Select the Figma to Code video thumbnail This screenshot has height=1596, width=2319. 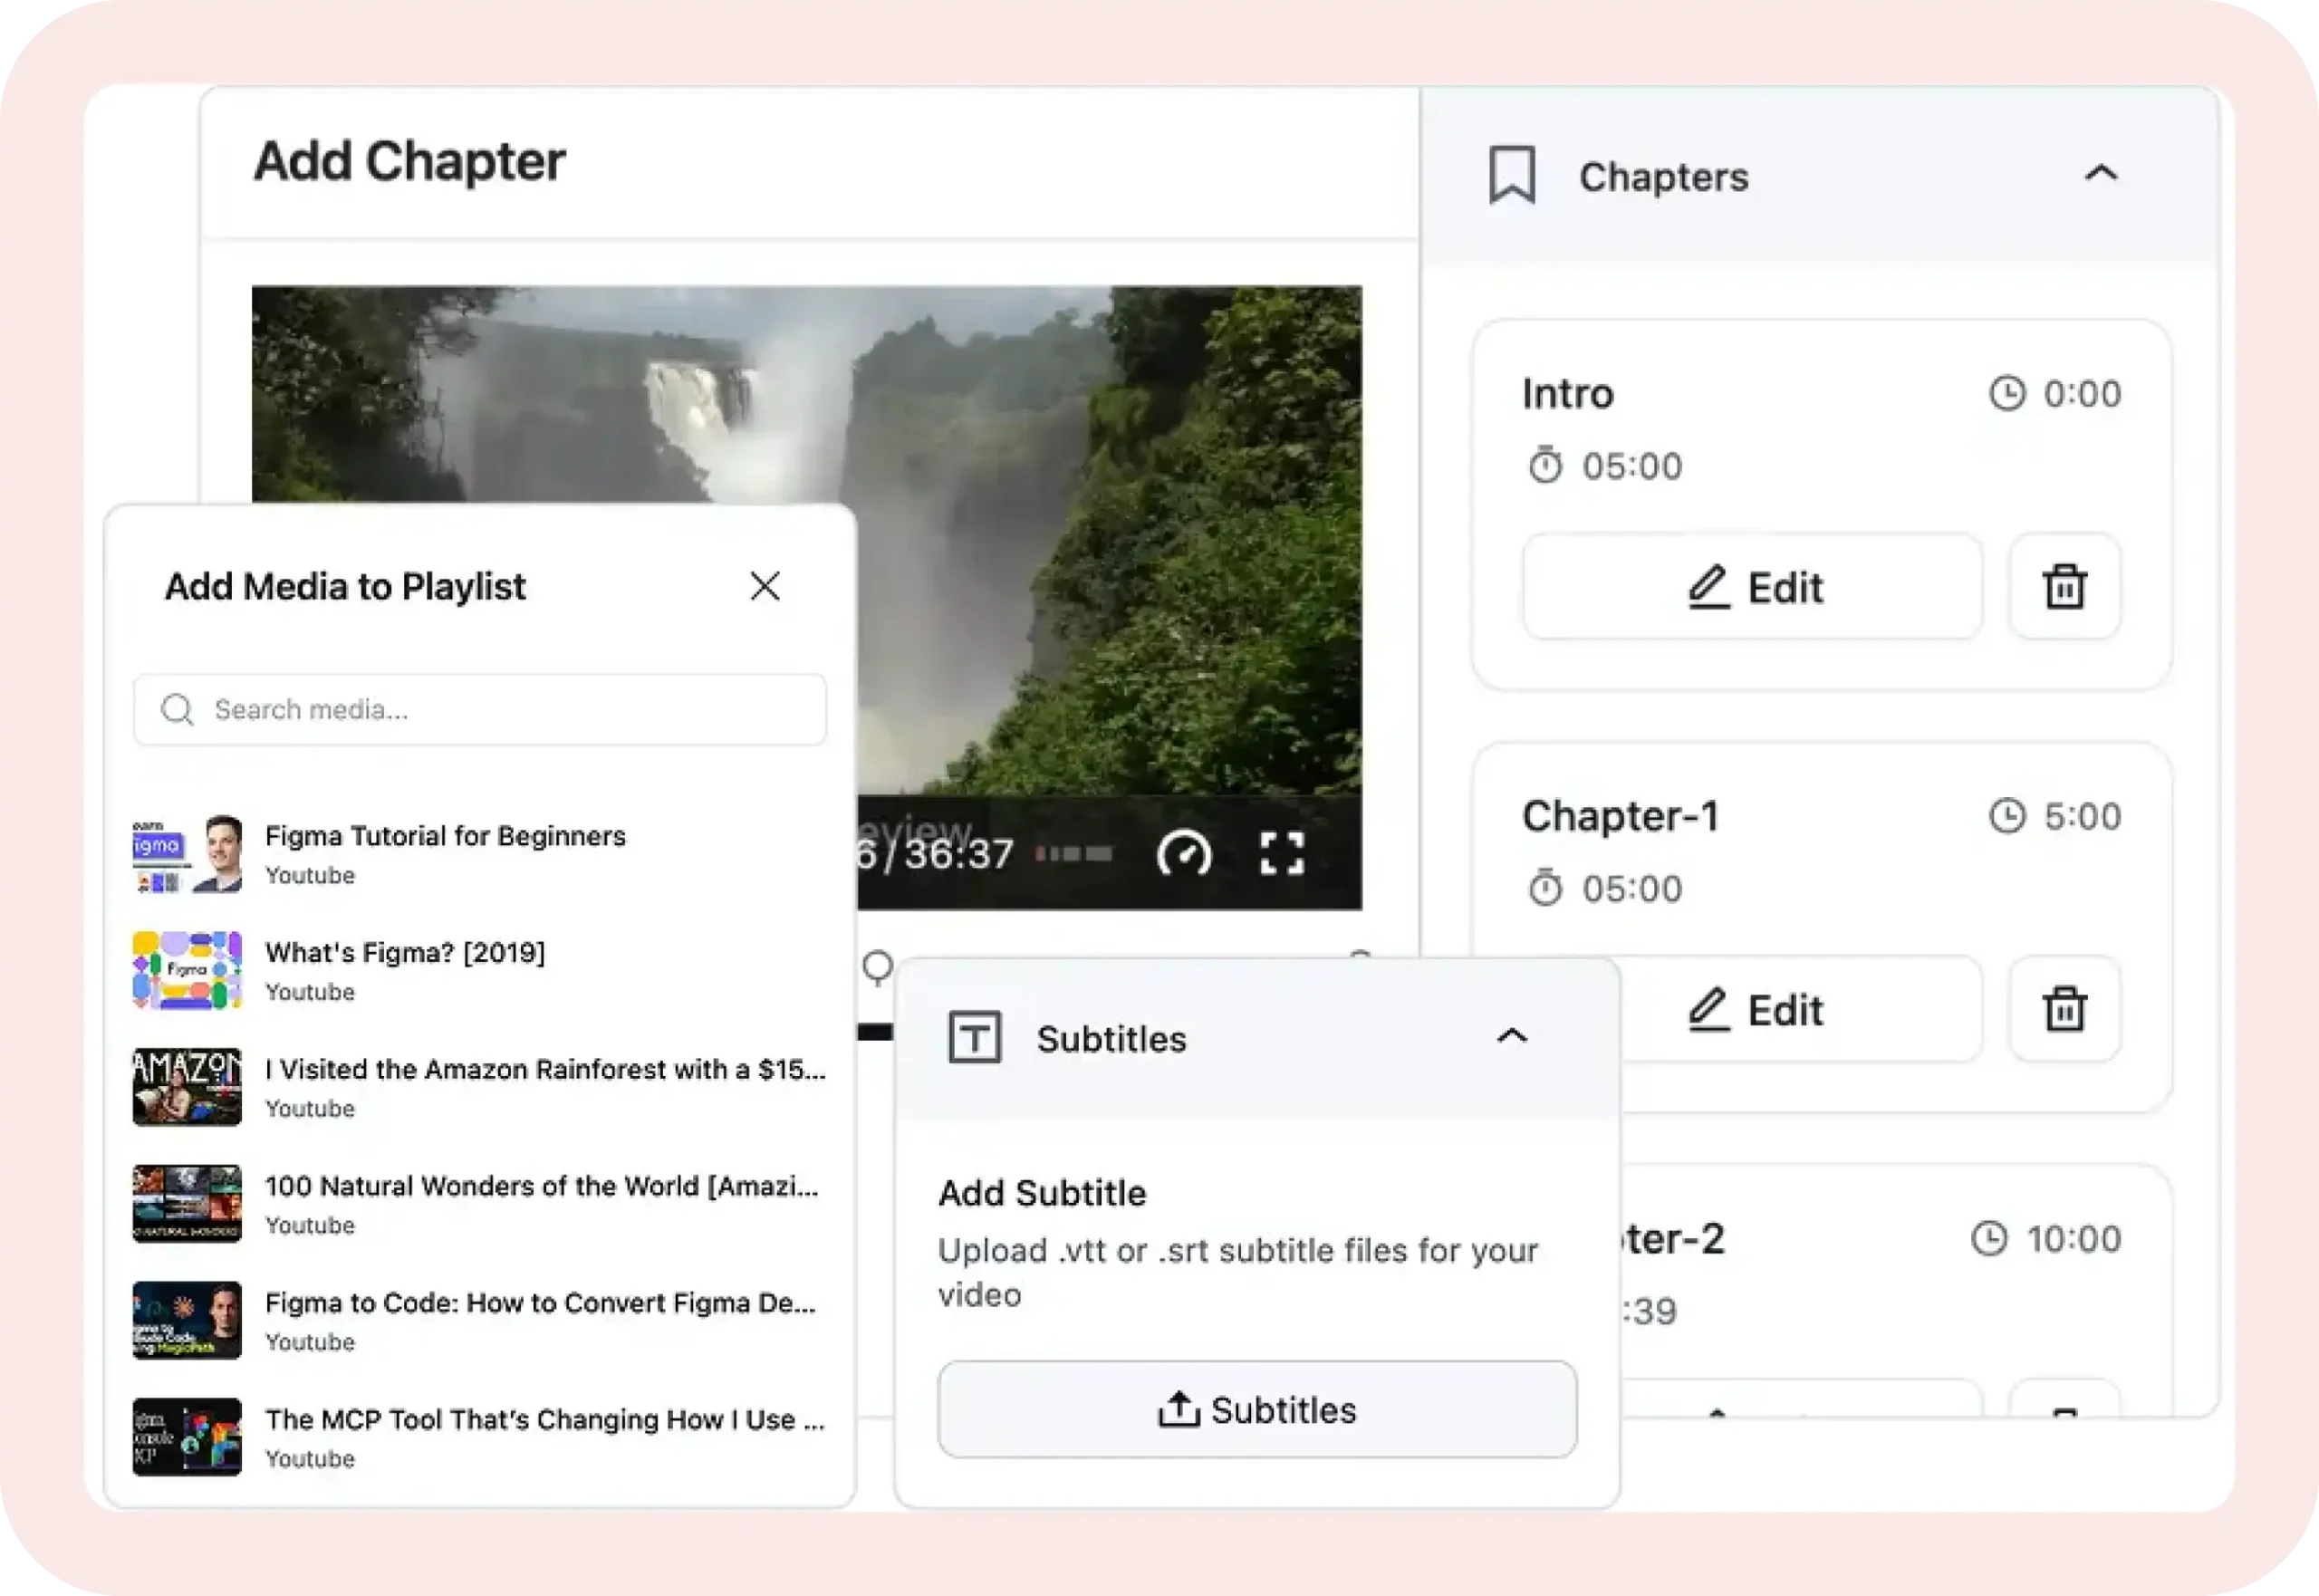(x=187, y=1321)
